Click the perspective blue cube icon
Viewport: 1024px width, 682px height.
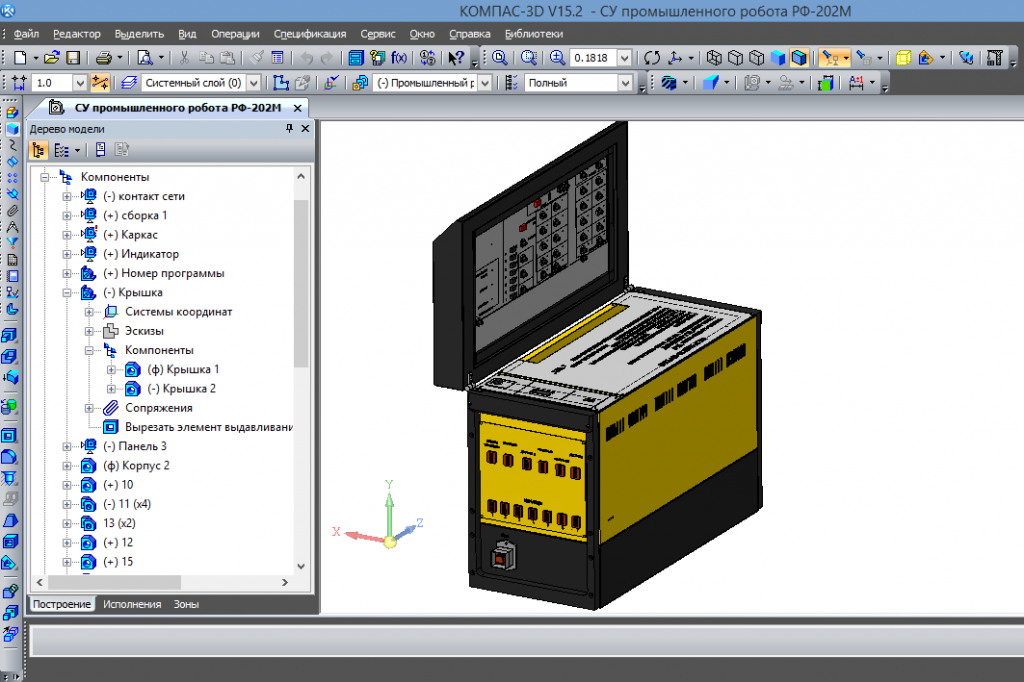pyautogui.click(x=711, y=82)
